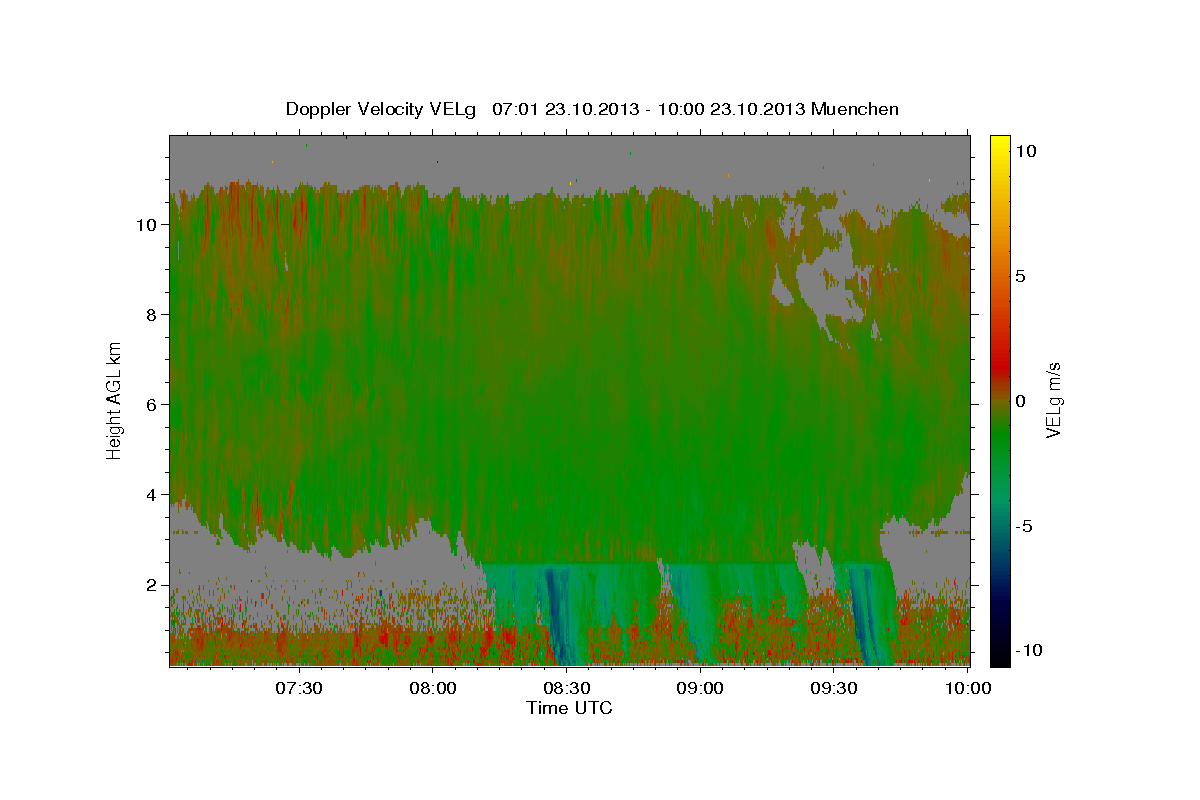Click the '08:30' time axis label
The width and height of the screenshot is (1200, 800).
(566, 688)
